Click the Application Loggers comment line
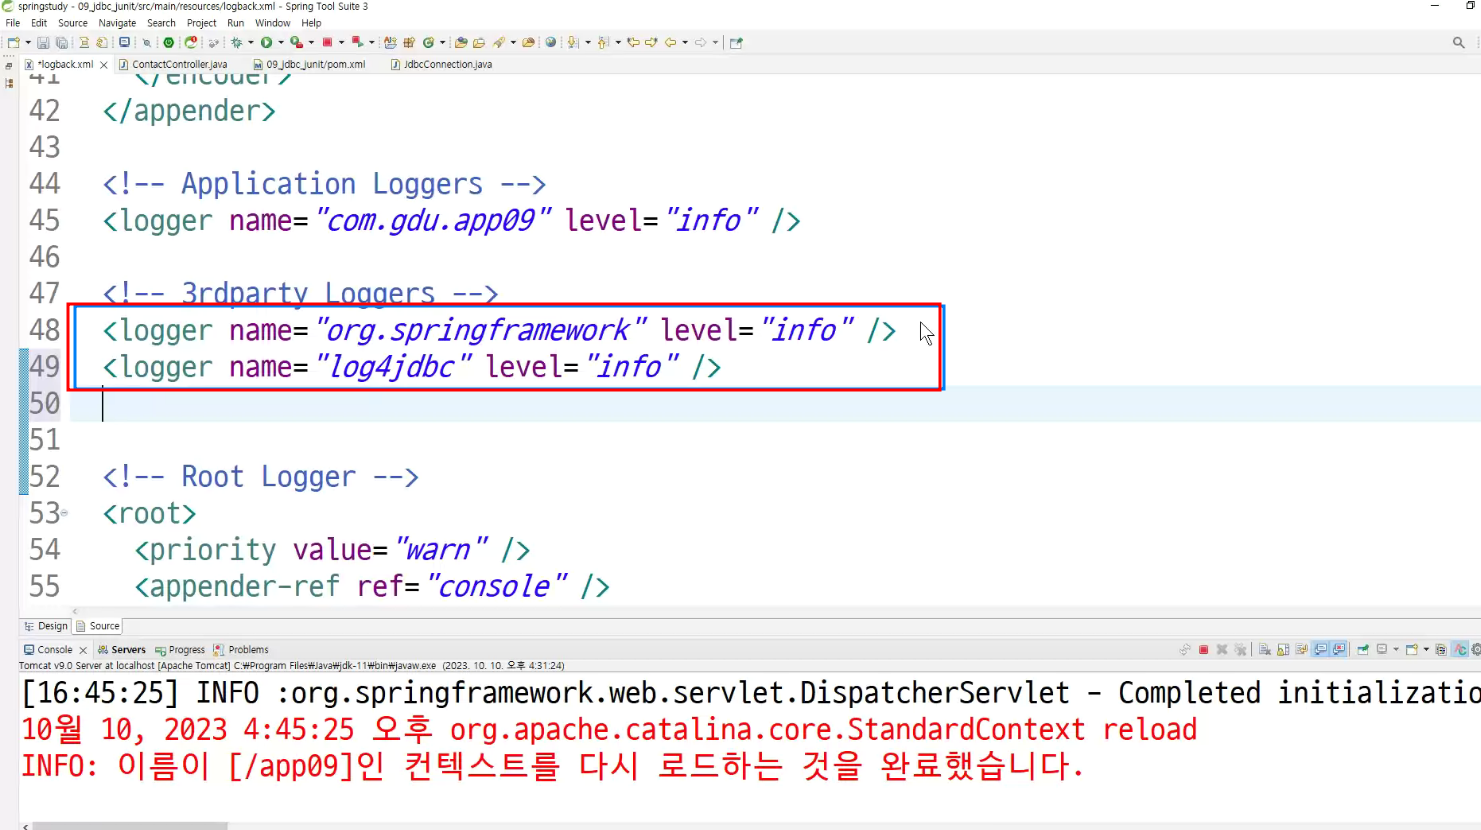This screenshot has width=1481, height=830. coord(324,184)
